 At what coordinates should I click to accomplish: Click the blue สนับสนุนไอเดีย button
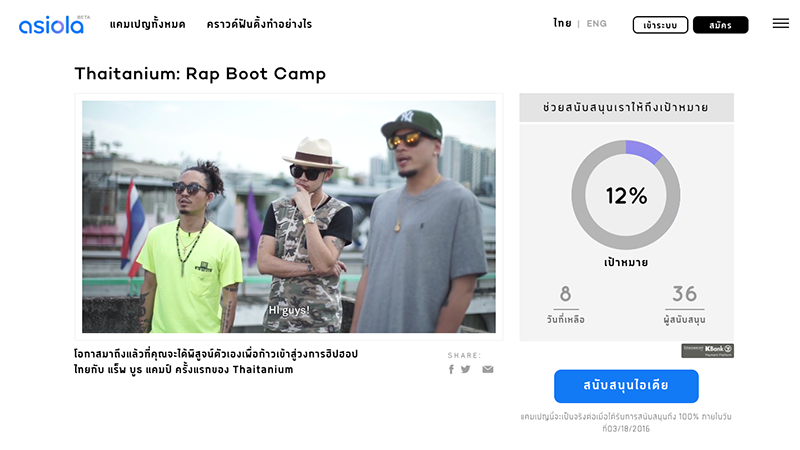click(626, 386)
